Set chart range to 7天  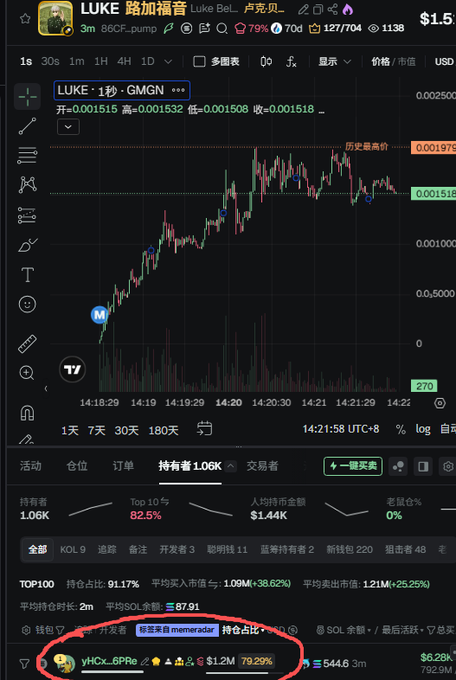click(x=96, y=430)
